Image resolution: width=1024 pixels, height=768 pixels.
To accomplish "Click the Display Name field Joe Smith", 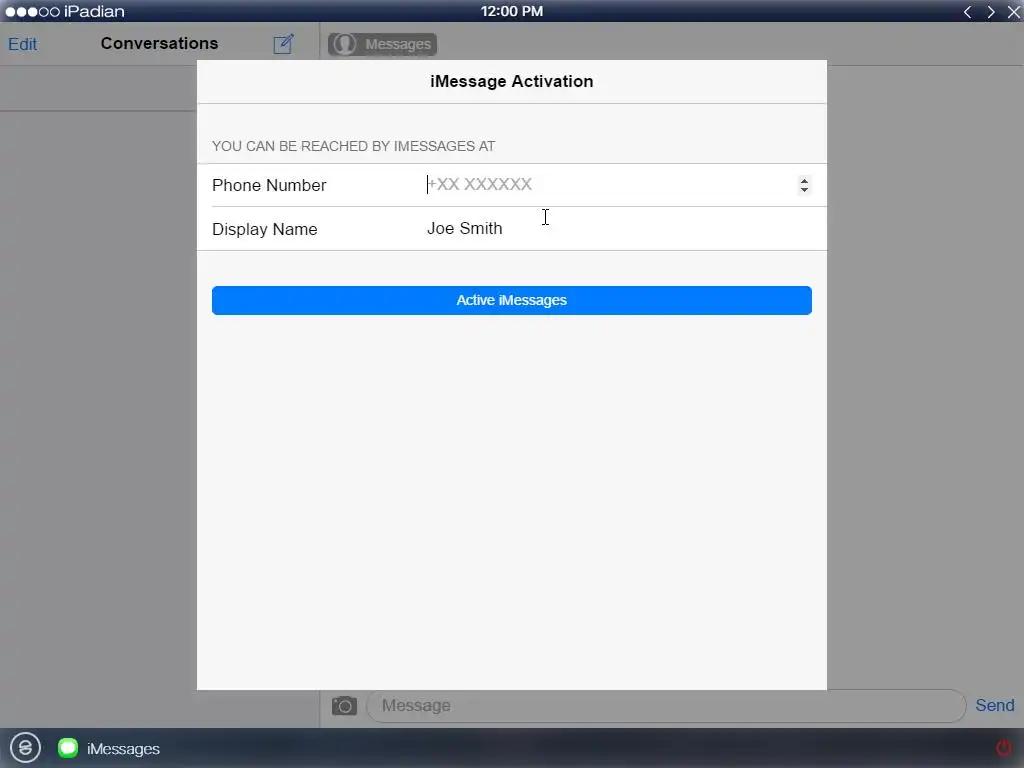I will coord(617,229).
